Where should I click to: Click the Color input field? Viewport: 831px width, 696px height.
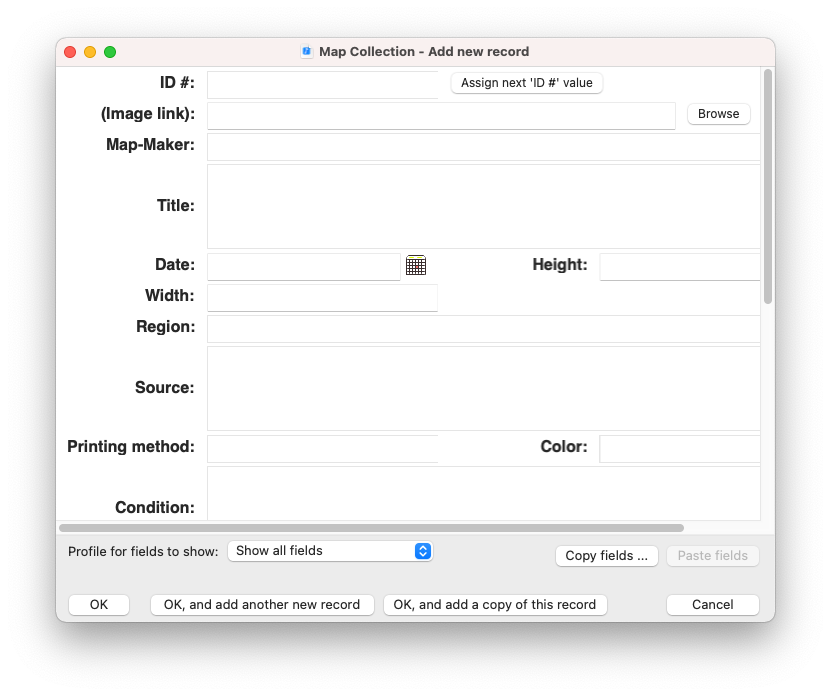coord(679,448)
